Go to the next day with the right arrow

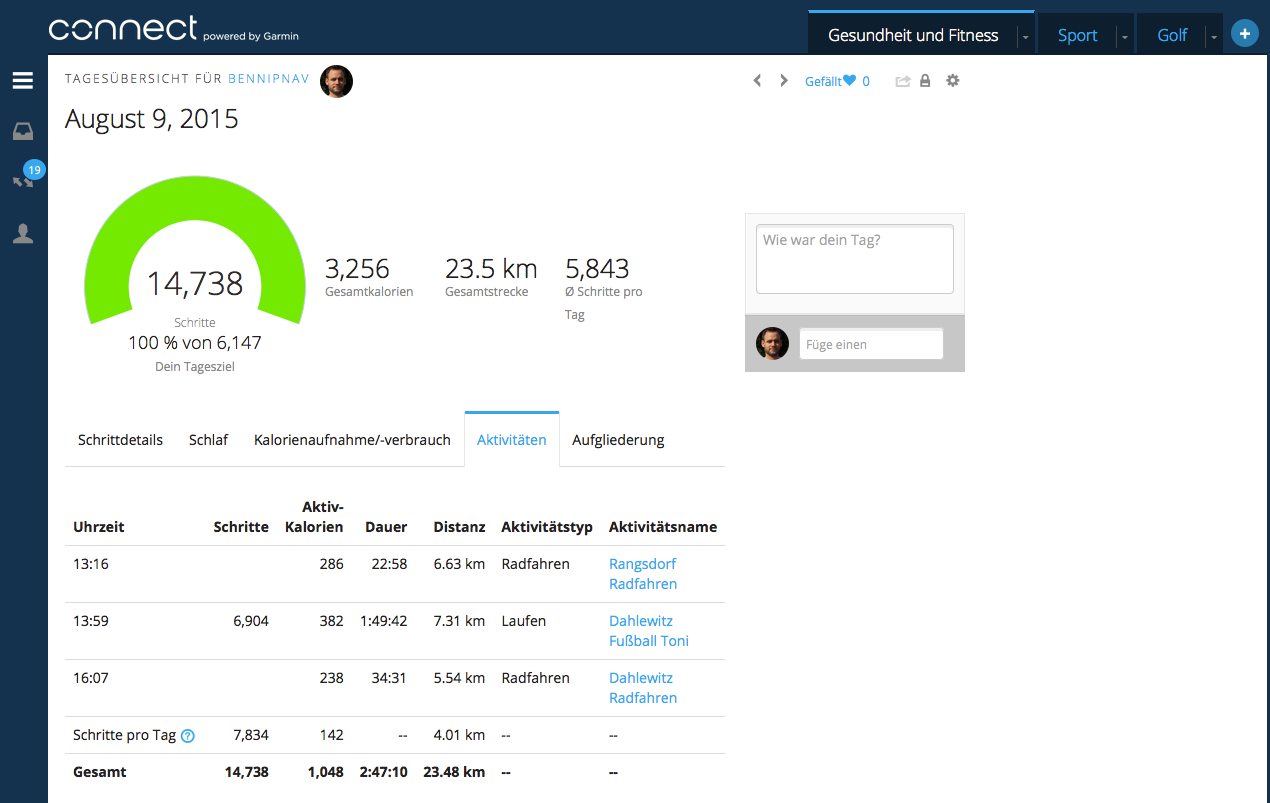coord(784,81)
